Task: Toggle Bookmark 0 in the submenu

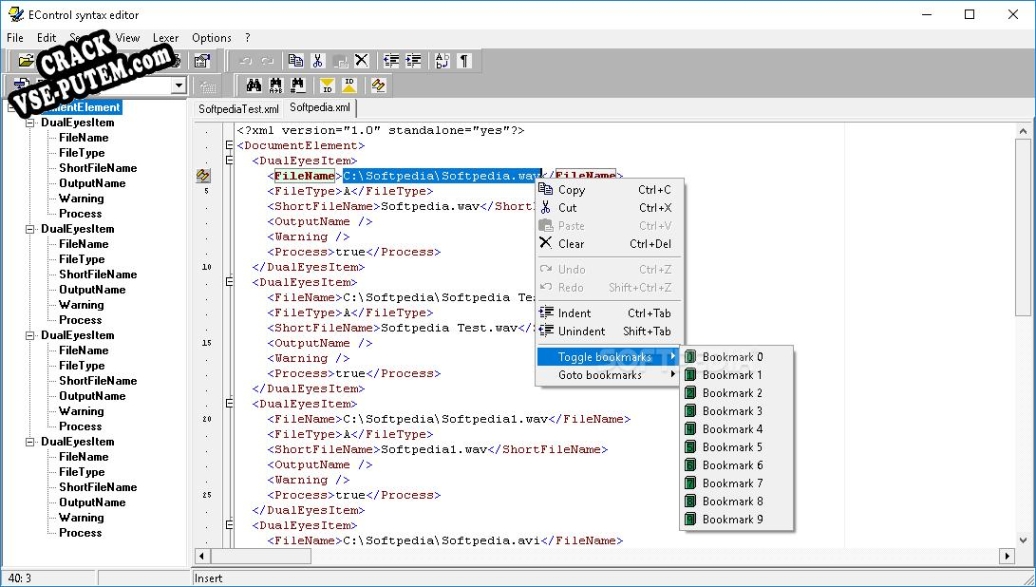Action: [736, 357]
